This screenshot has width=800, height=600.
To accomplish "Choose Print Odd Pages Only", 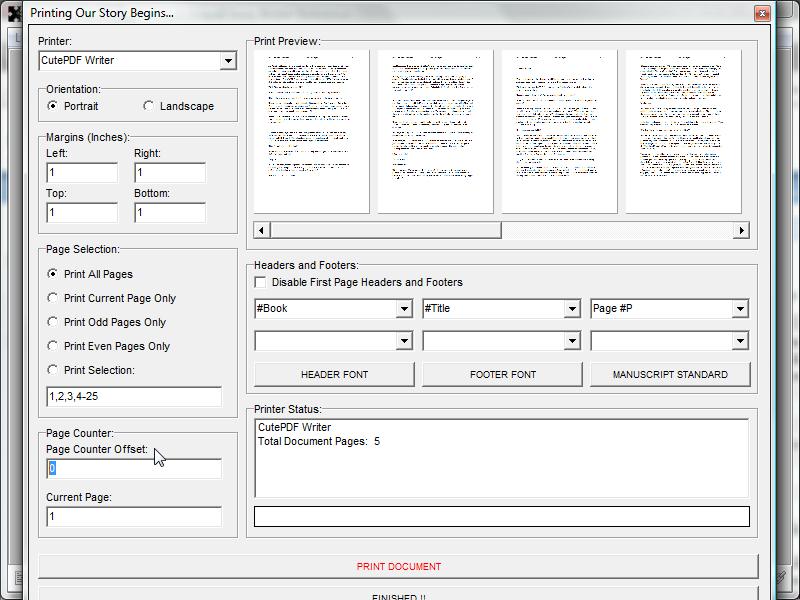I will (53, 322).
